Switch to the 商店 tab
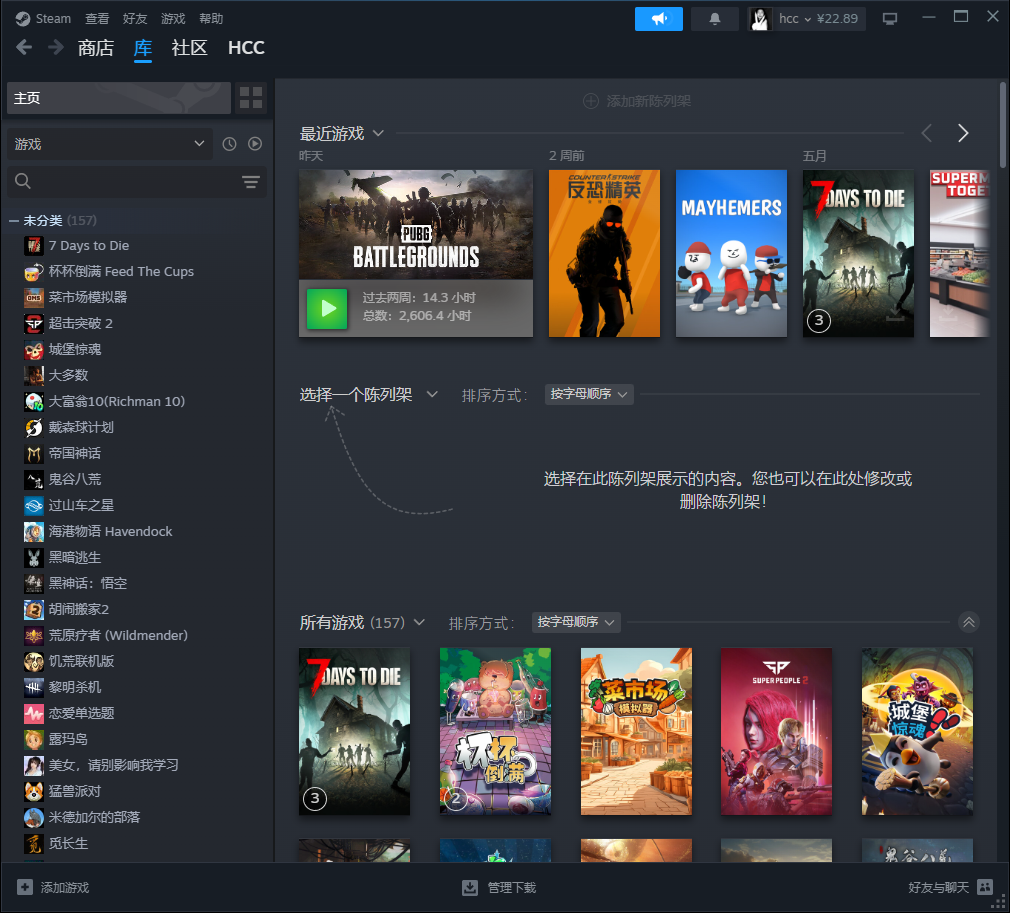The image size is (1010, 913). (x=96, y=48)
